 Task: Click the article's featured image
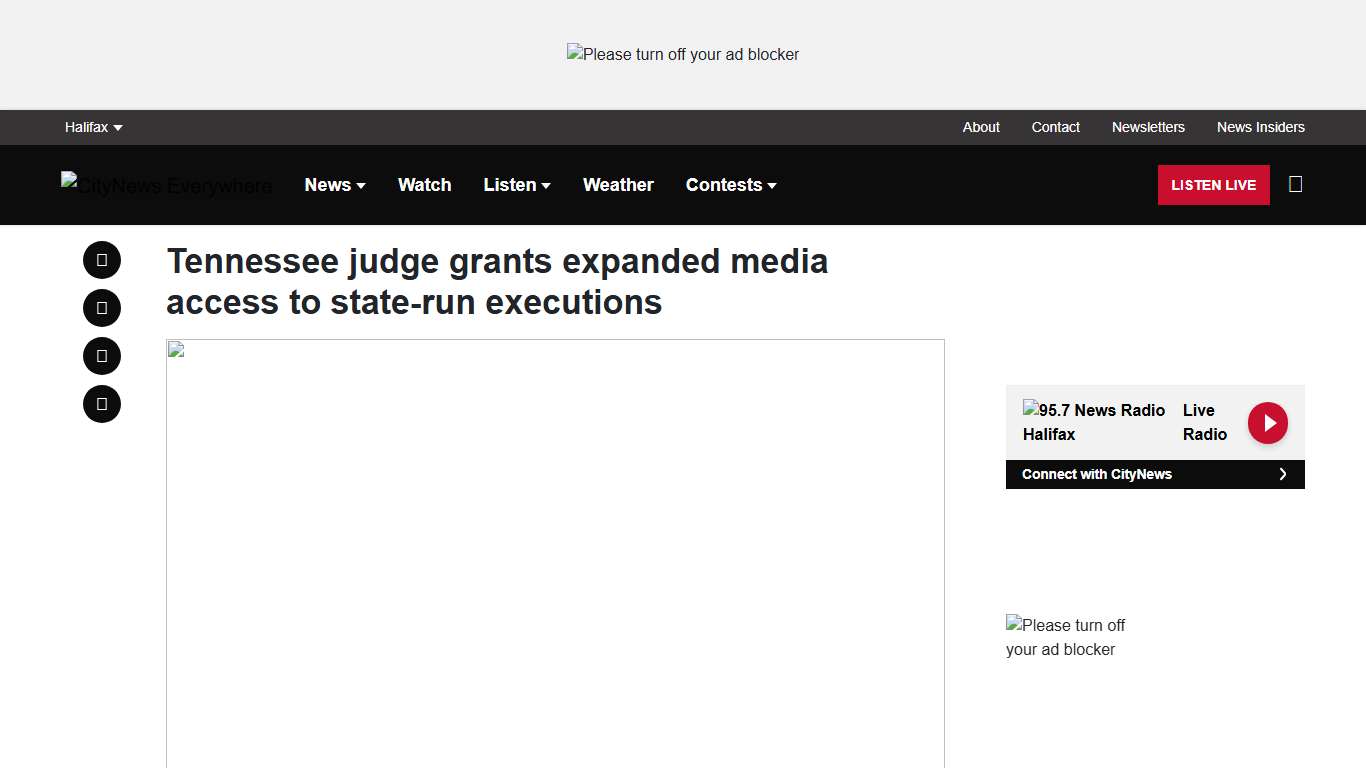555,550
